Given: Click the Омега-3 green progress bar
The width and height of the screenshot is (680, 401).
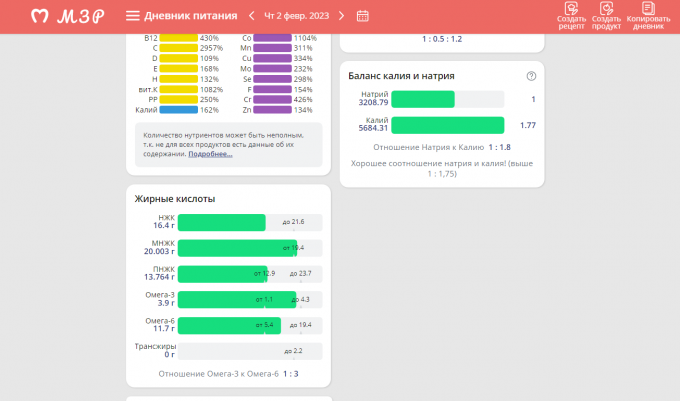Looking at the screenshot, I should click(236, 299).
